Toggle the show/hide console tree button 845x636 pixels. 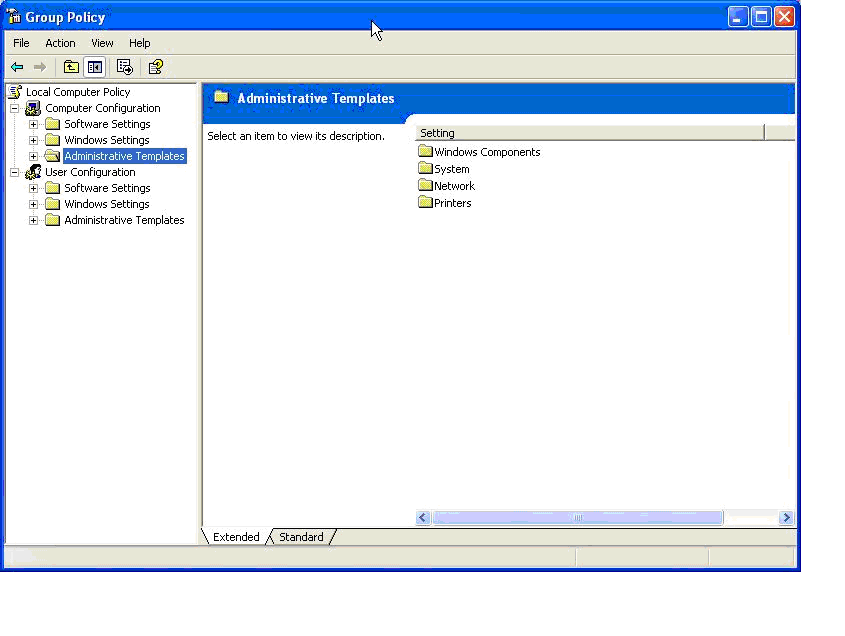tap(95, 67)
